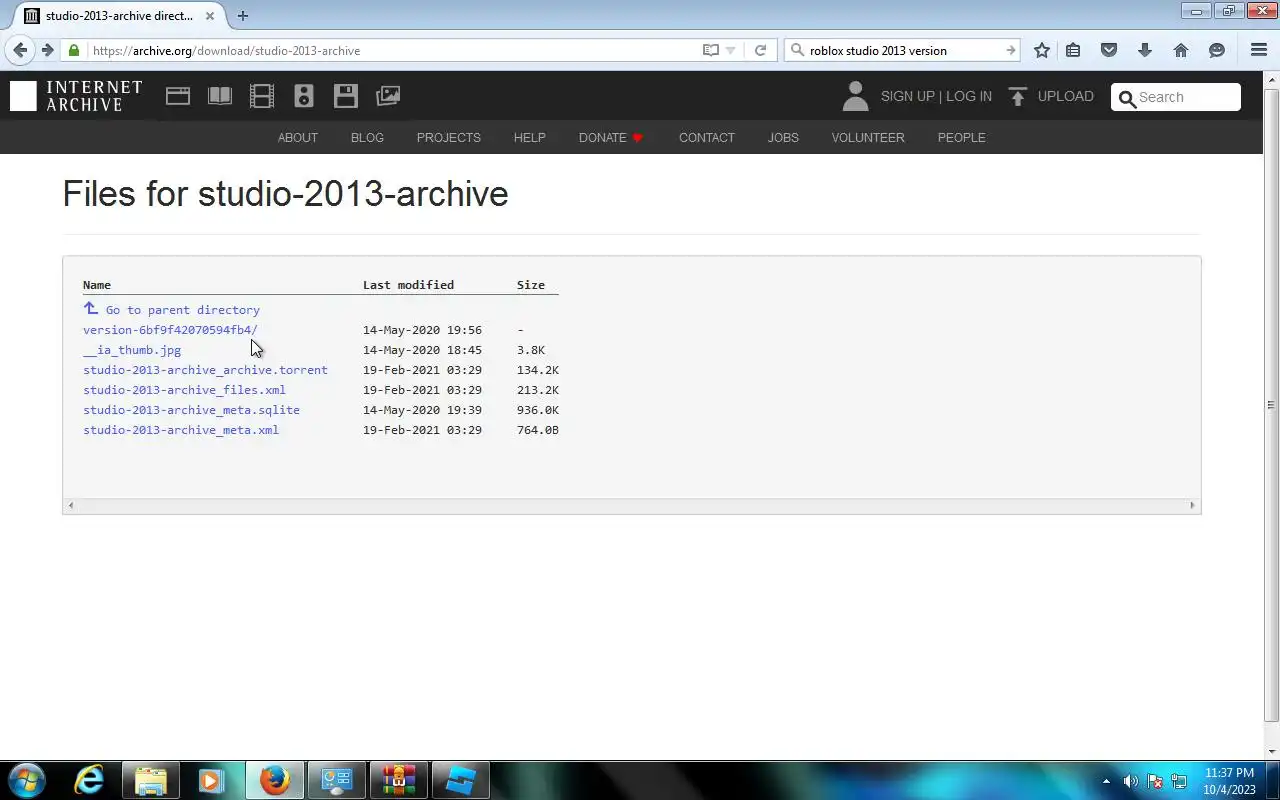
Task: Click the Firefox forward arrow
Action: point(47,50)
